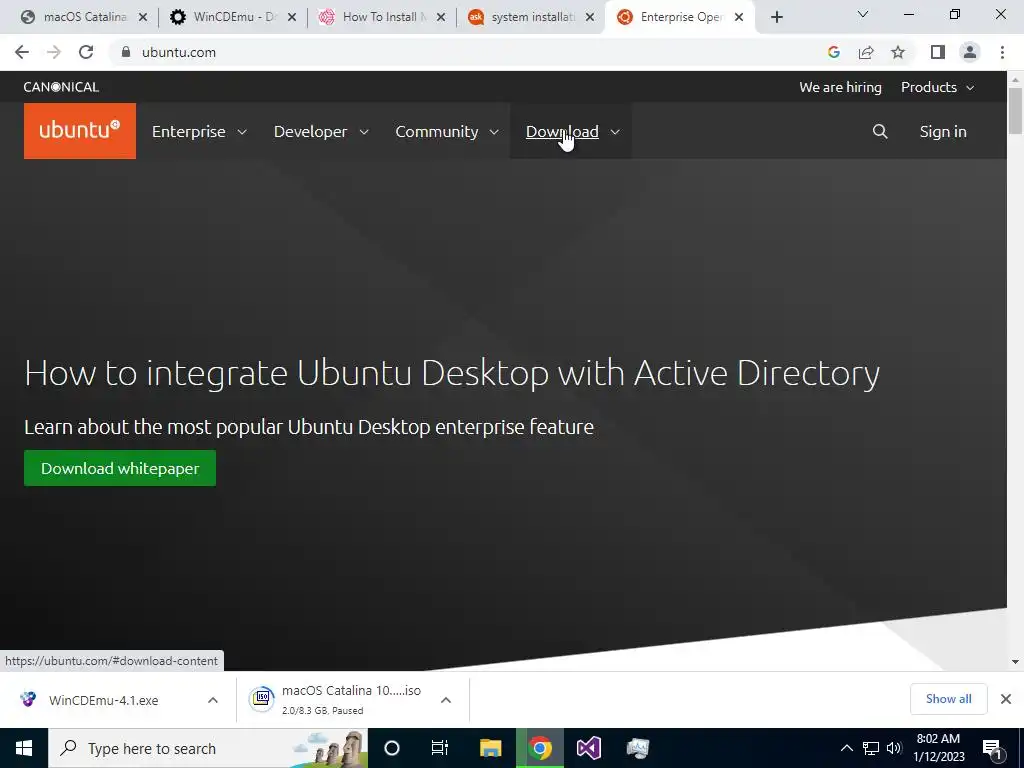Open Visual Studio from taskbar
The image size is (1024, 768).
pyautogui.click(x=588, y=748)
